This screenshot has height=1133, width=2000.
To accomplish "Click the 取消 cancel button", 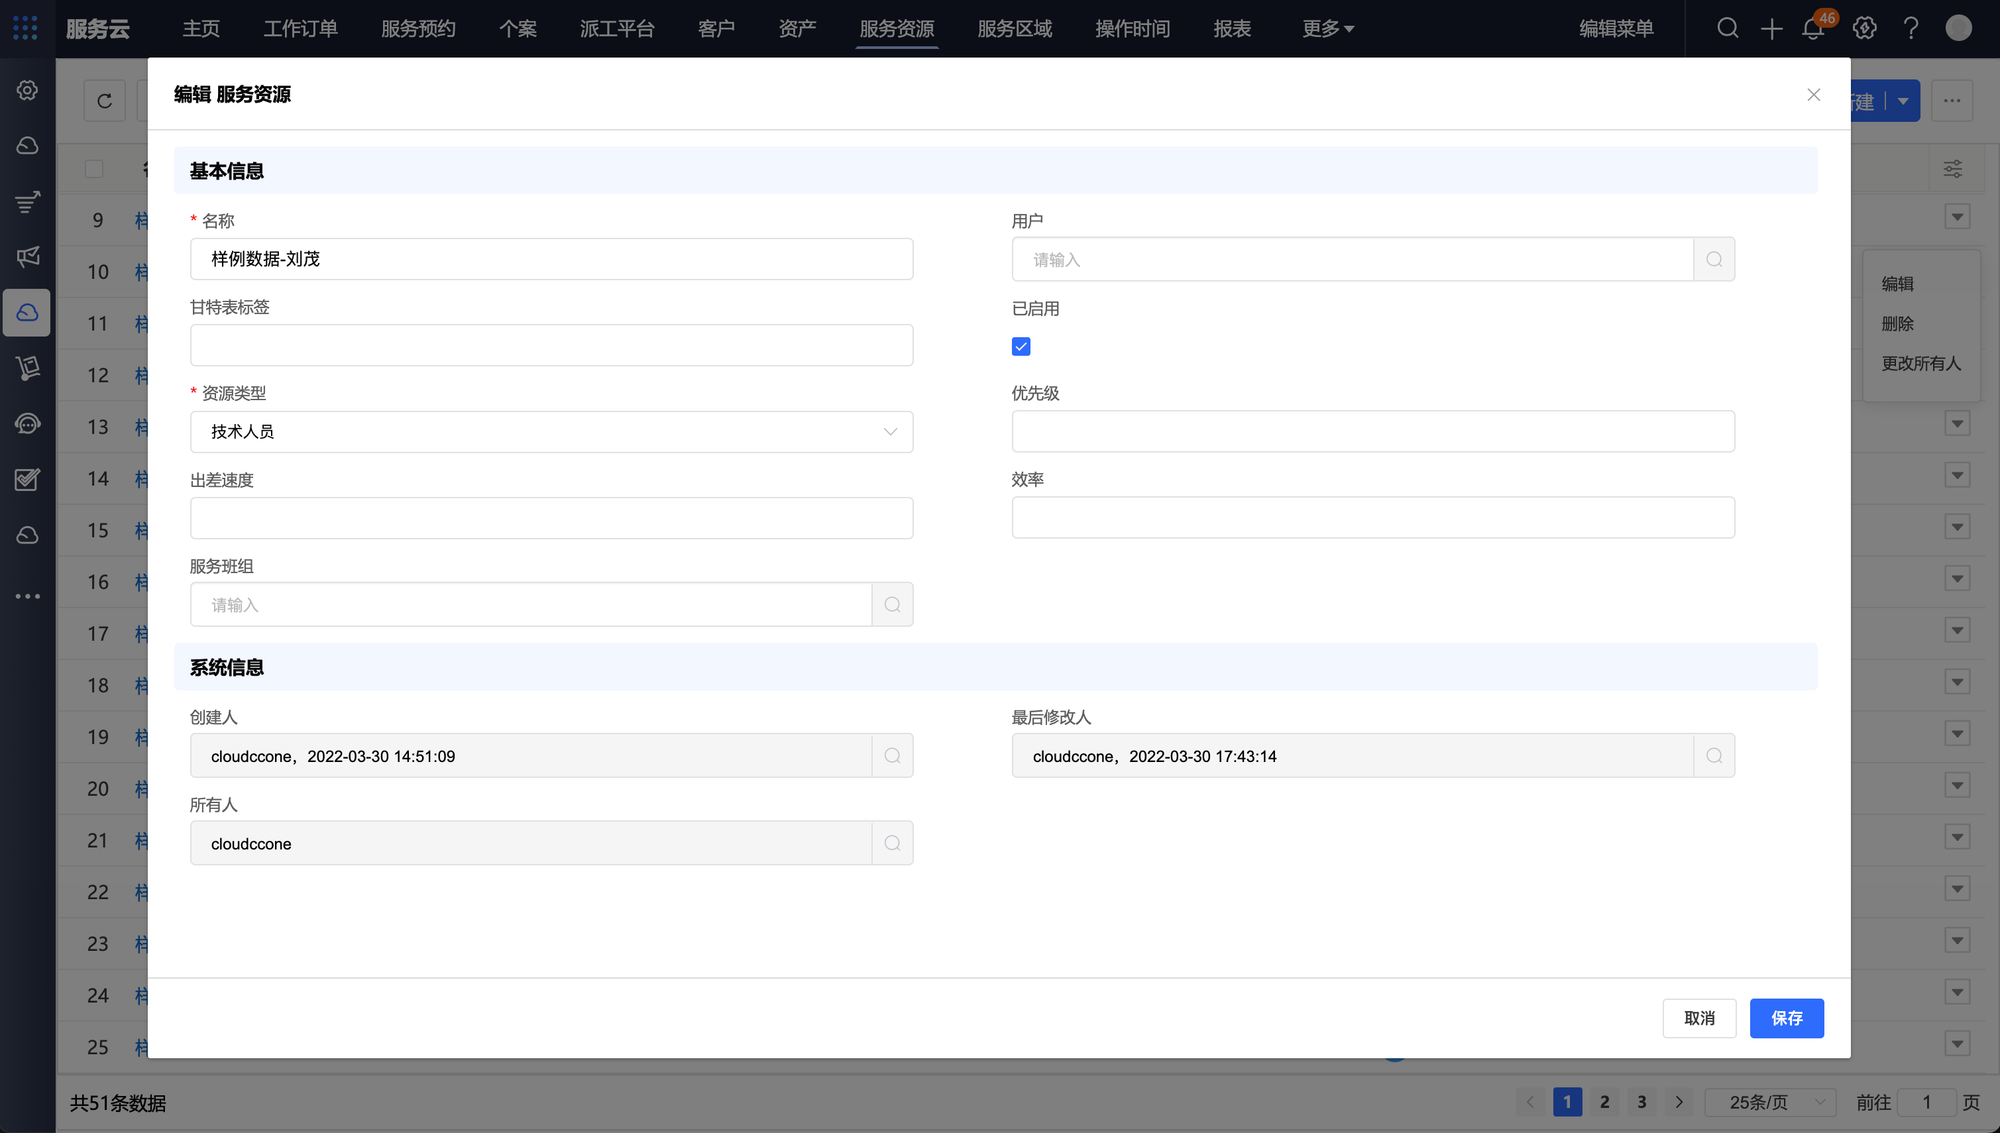I will (1699, 1018).
